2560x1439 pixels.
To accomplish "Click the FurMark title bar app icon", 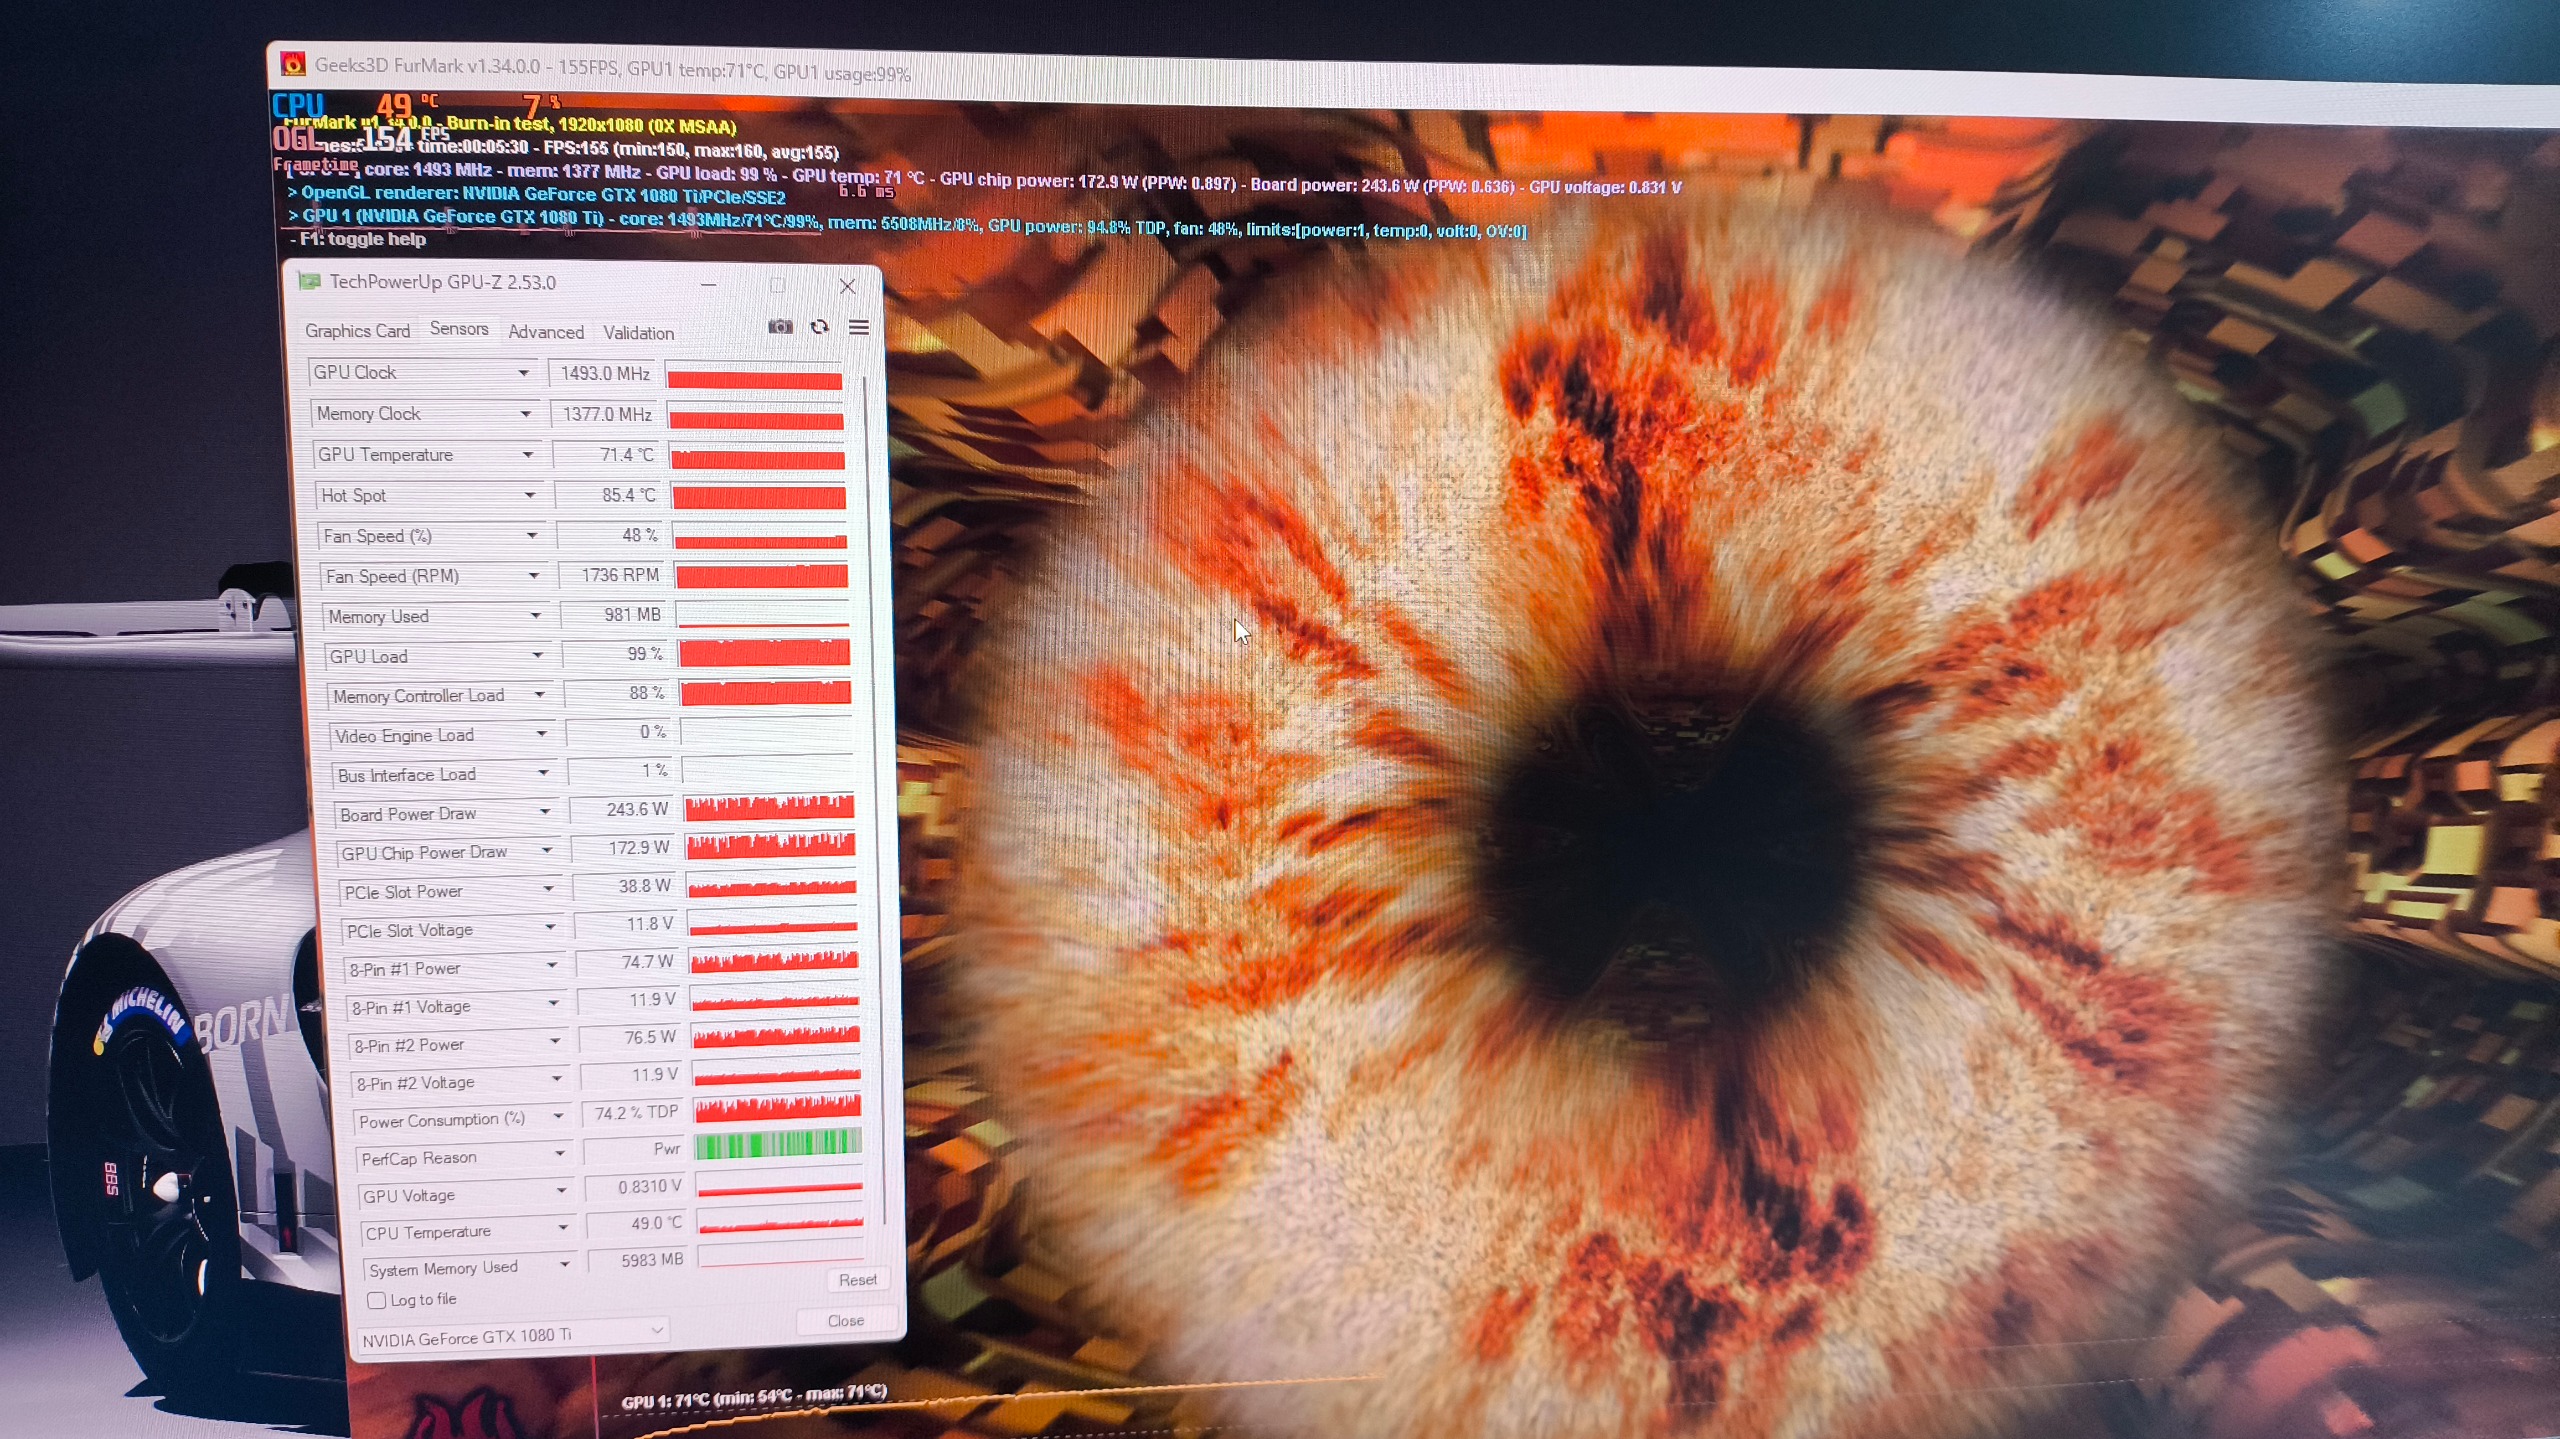I will click(x=292, y=64).
